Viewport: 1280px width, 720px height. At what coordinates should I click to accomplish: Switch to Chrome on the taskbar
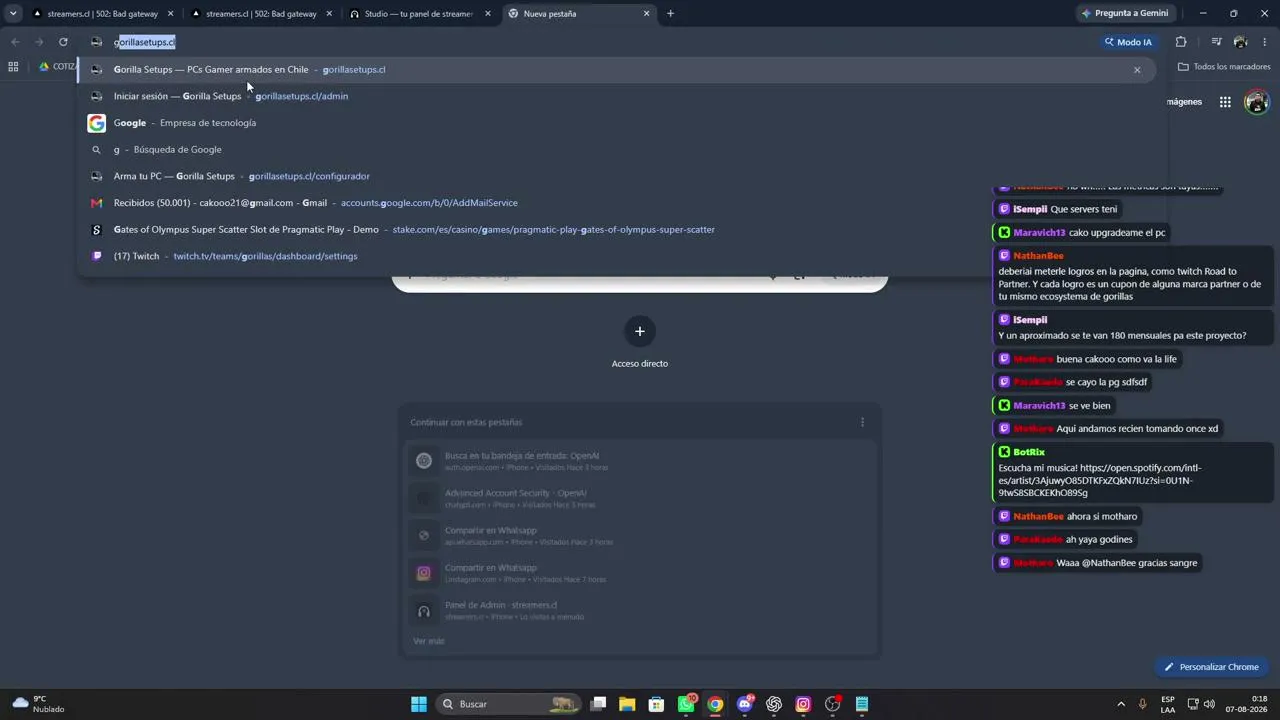(715, 704)
